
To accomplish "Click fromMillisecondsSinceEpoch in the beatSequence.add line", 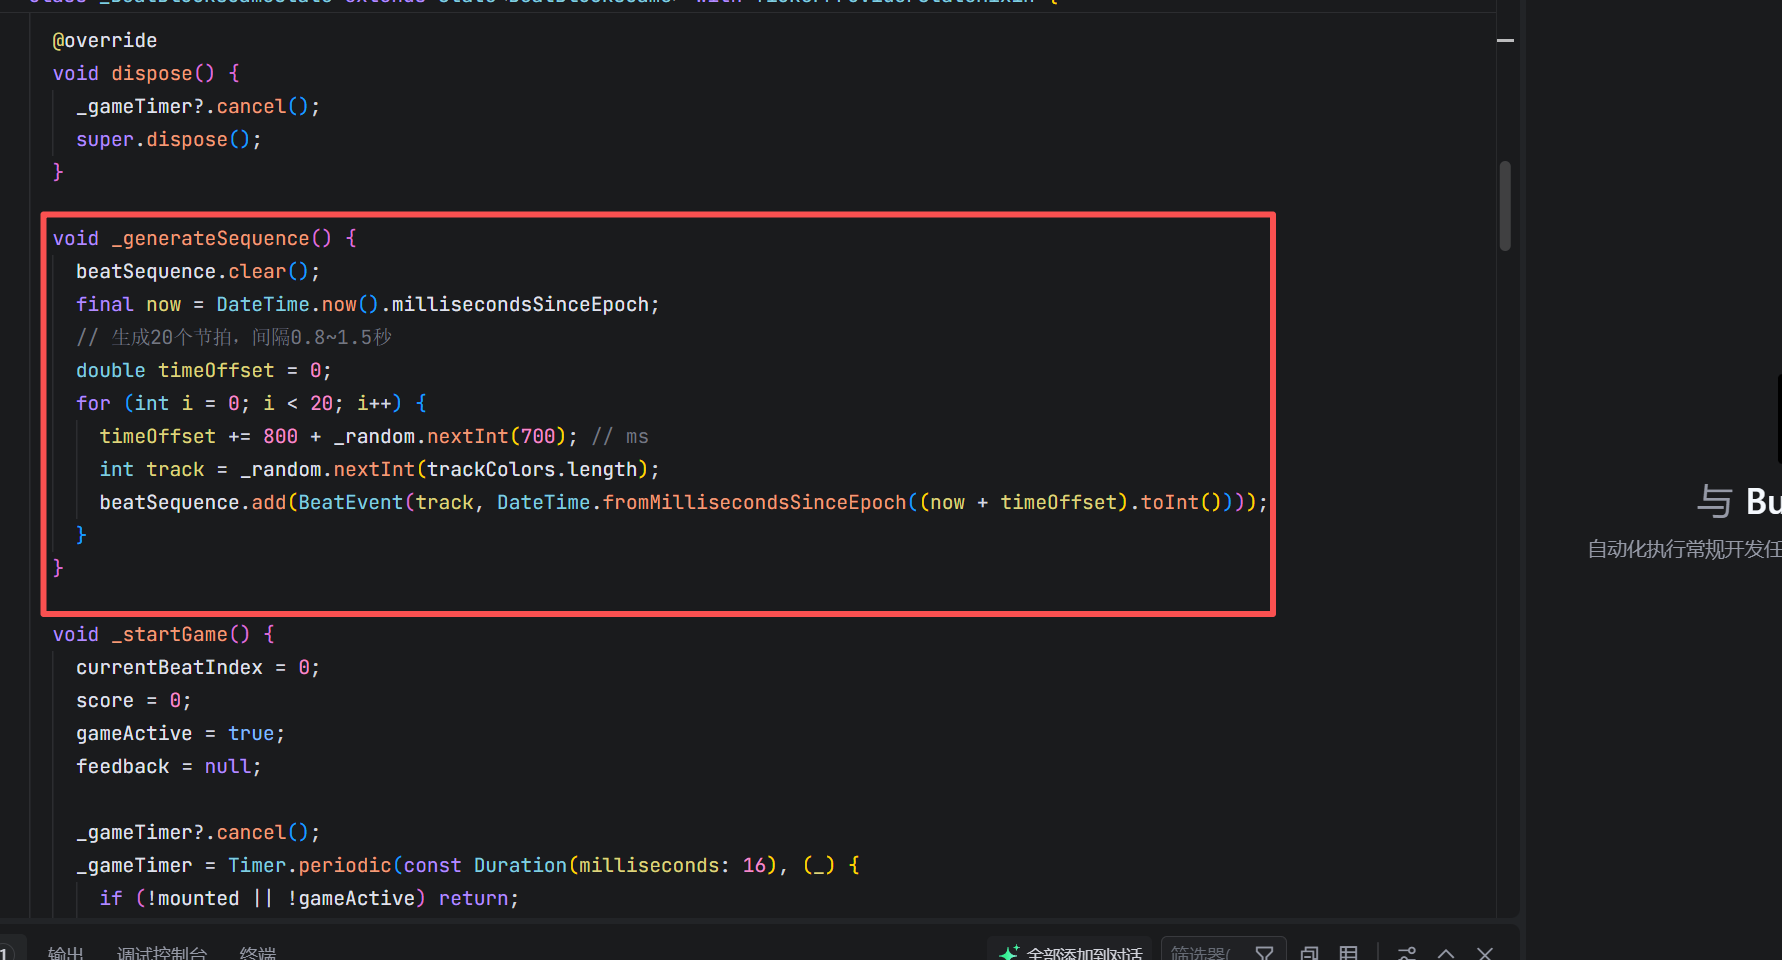I will 755,502.
